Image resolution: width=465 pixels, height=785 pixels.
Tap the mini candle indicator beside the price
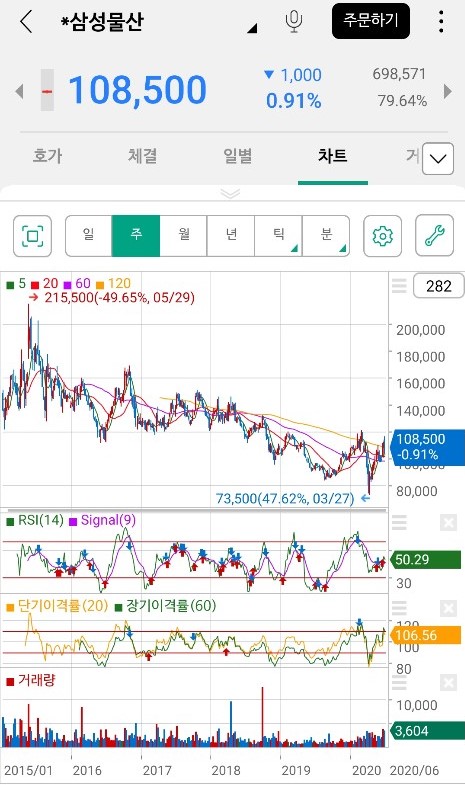pos(47,90)
